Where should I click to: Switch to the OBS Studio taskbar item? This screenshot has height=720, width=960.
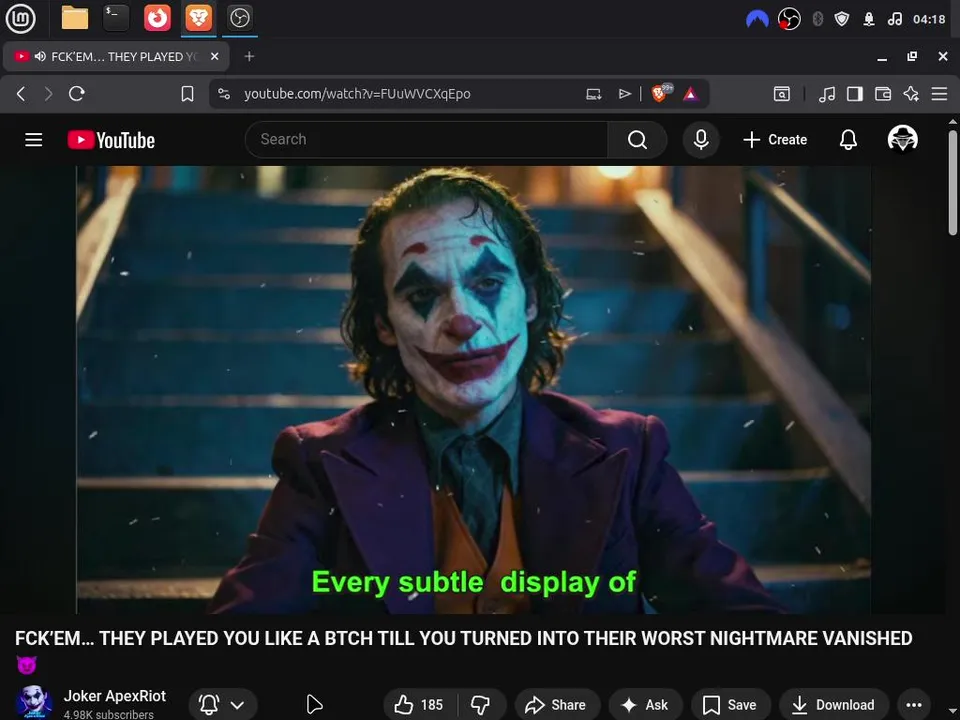[239, 18]
